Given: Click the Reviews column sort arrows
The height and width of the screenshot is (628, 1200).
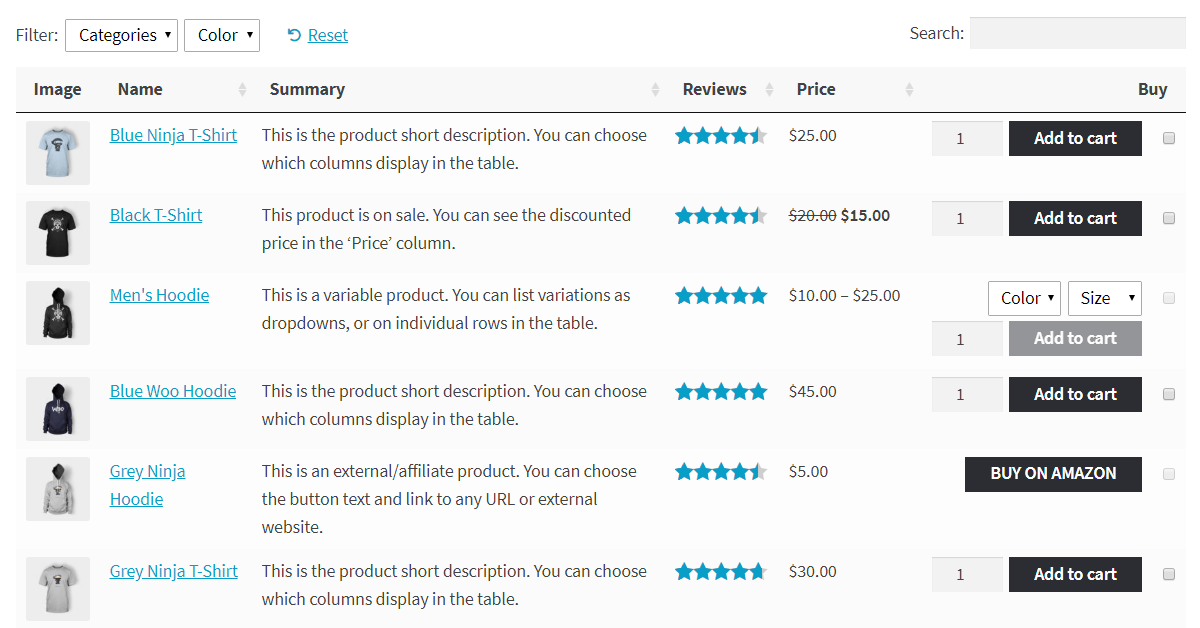Looking at the screenshot, I should [x=769, y=90].
